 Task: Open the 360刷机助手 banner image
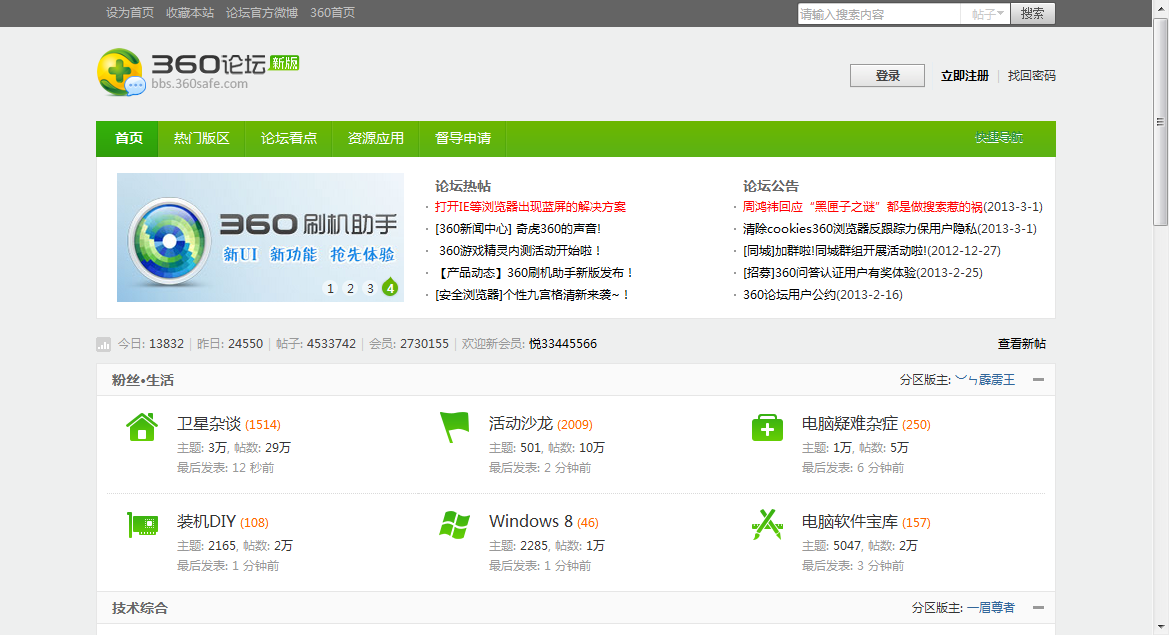[260, 238]
